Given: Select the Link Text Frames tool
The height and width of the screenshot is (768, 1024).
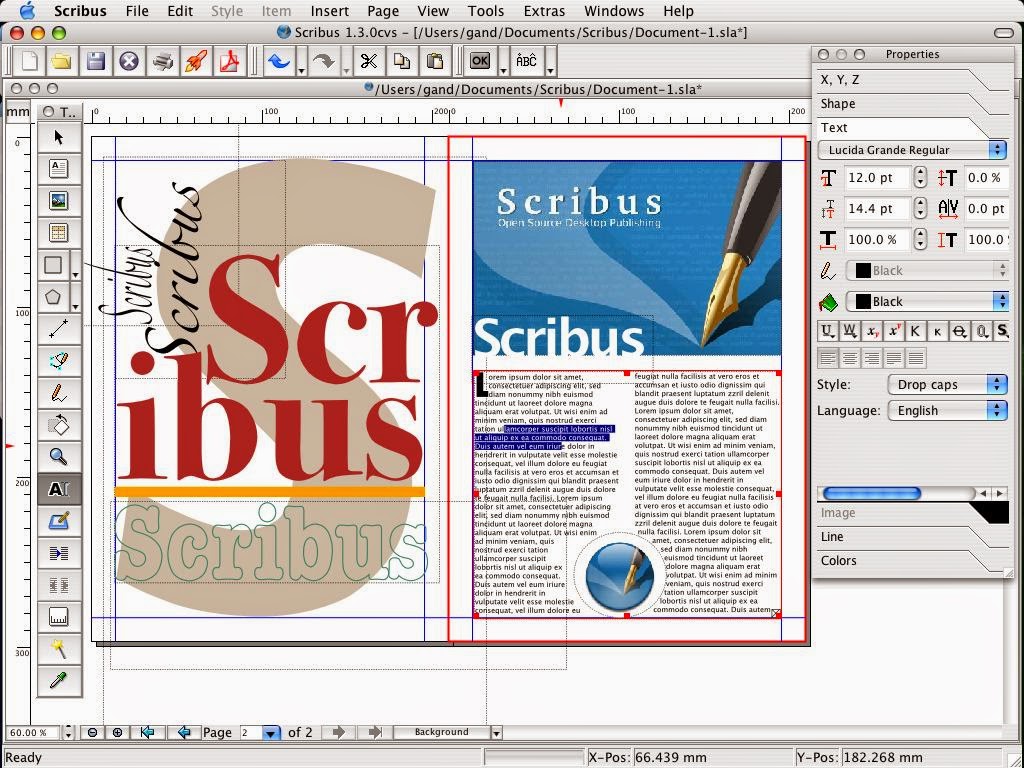Looking at the screenshot, I should pos(59,553).
